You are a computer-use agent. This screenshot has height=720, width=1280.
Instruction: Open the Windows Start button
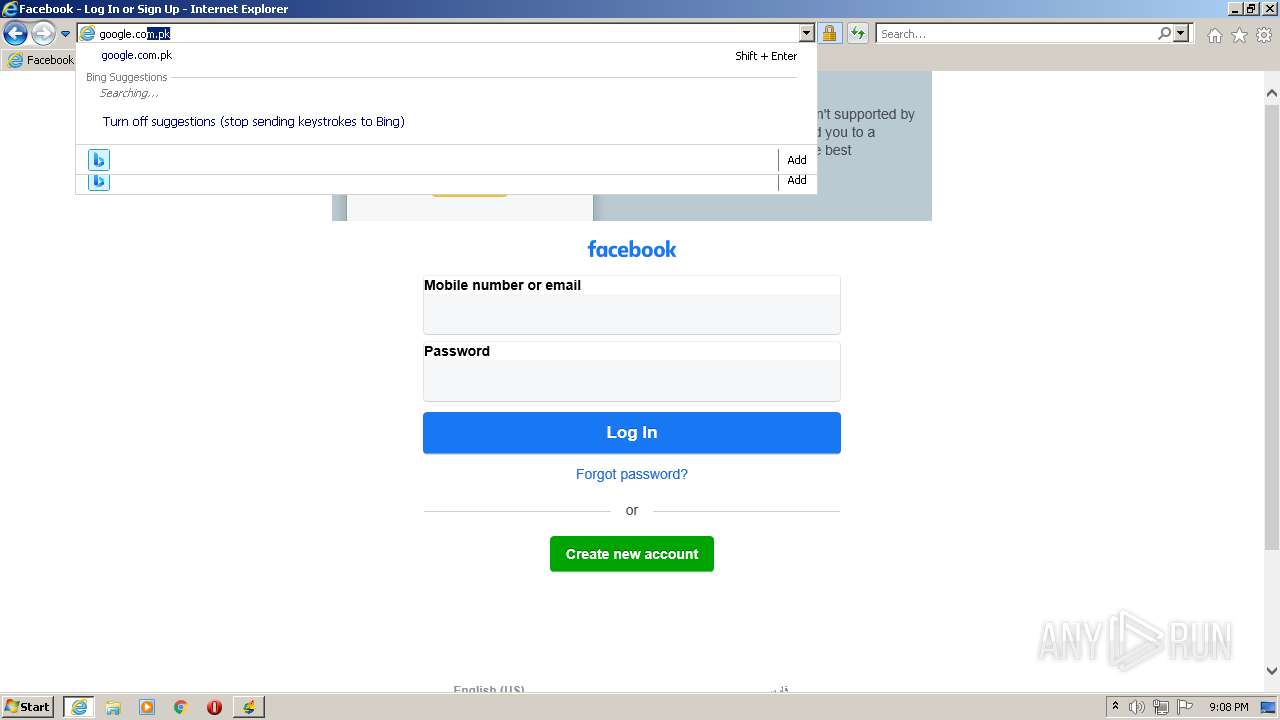click(28, 707)
